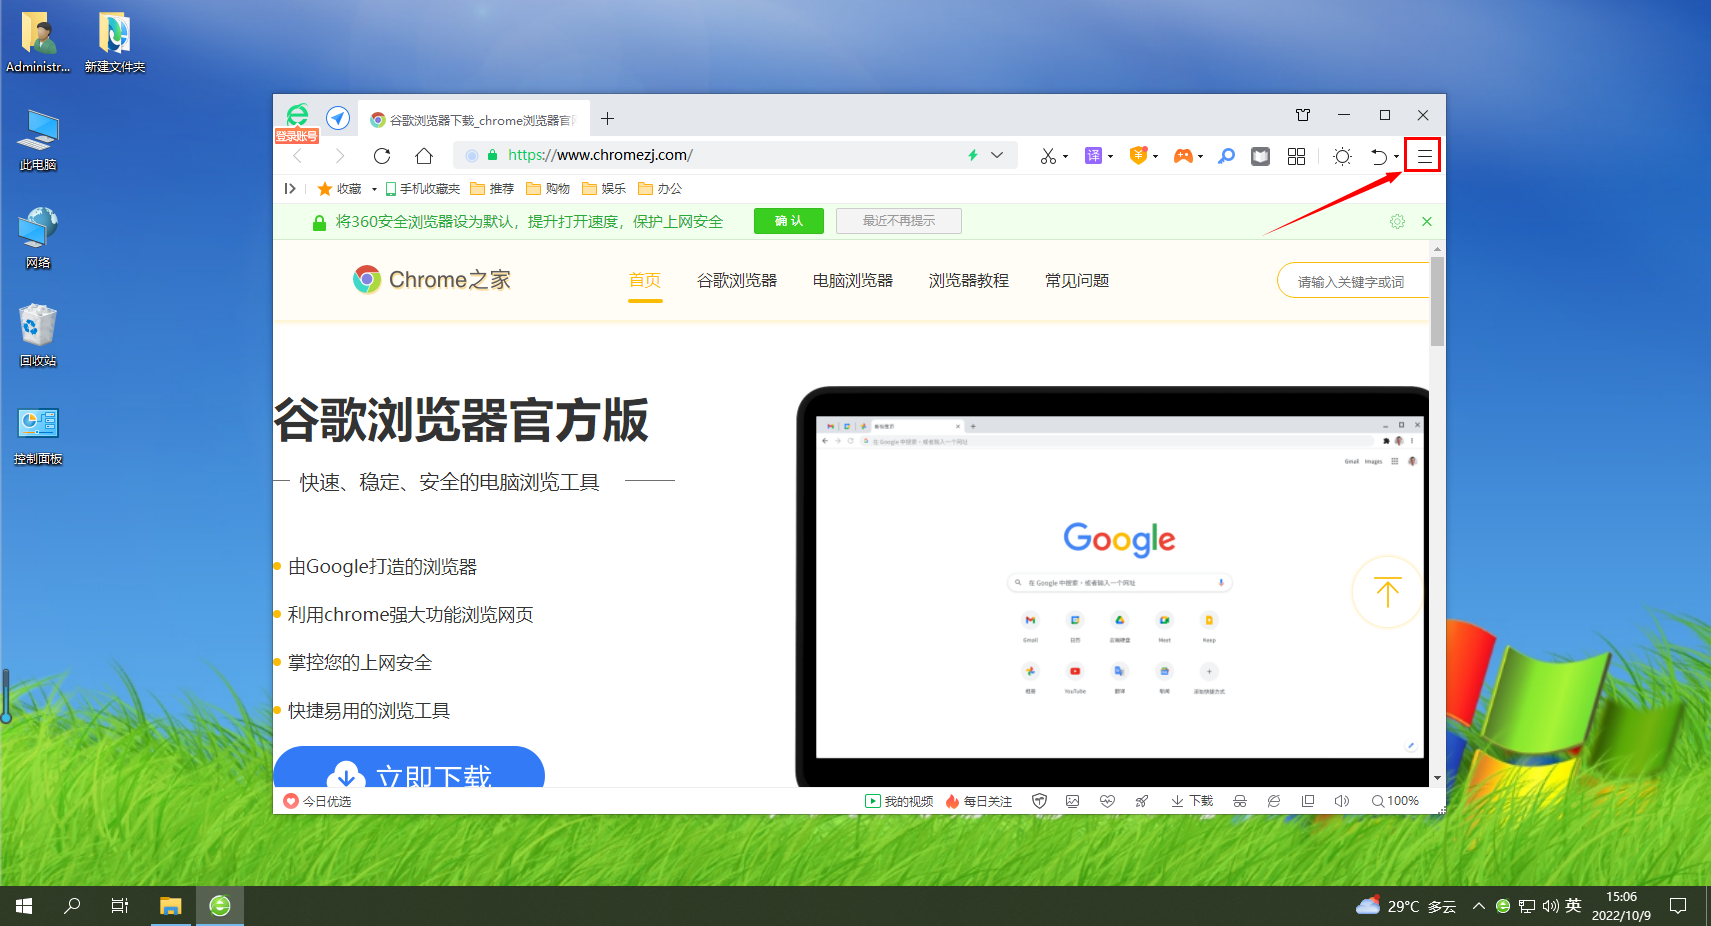Click the address bar URL field
The image size is (1711, 926).
coord(737,155)
